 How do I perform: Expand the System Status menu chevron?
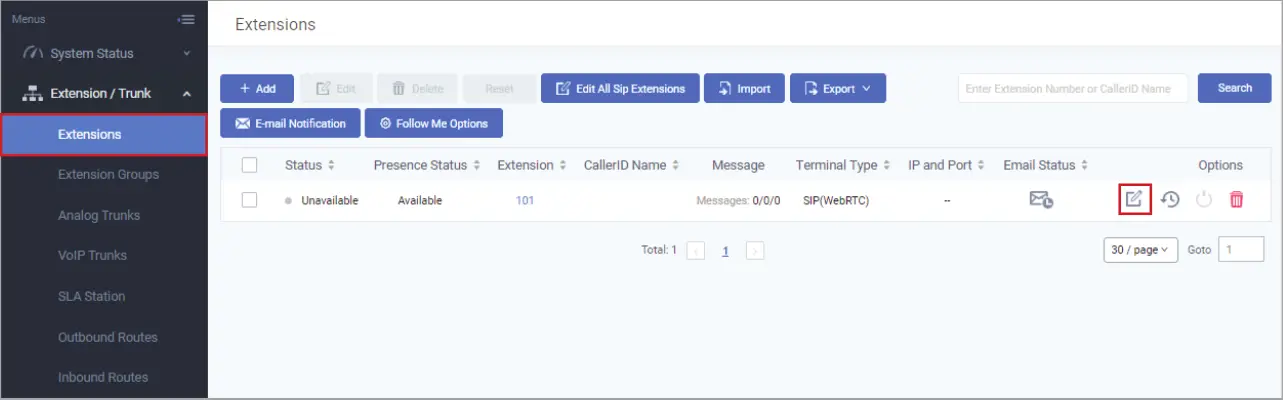[x=187, y=53]
